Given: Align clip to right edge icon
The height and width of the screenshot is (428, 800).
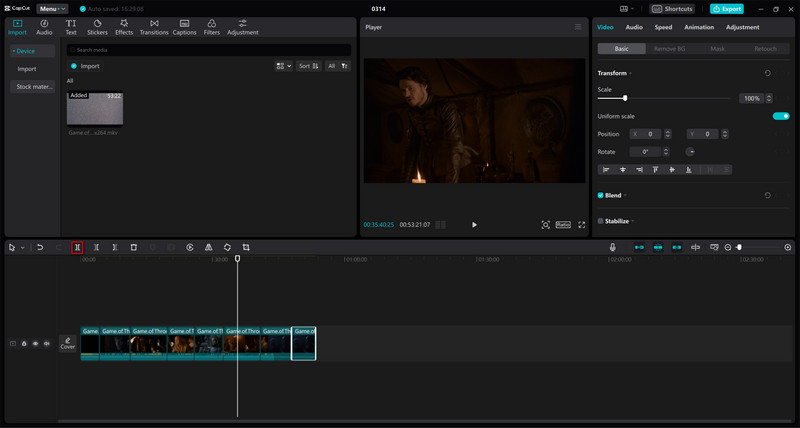Looking at the screenshot, I should [639, 170].
